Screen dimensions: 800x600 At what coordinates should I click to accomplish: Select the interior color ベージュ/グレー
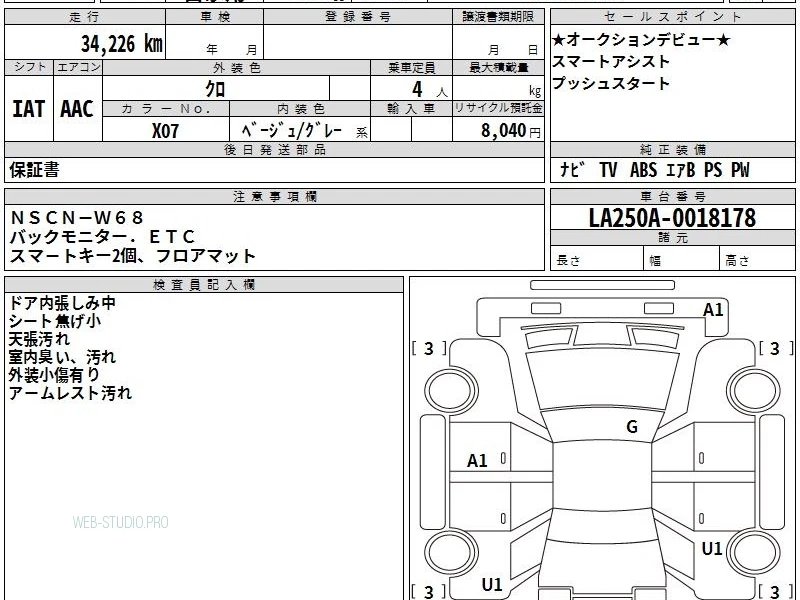tap(292, 131)
